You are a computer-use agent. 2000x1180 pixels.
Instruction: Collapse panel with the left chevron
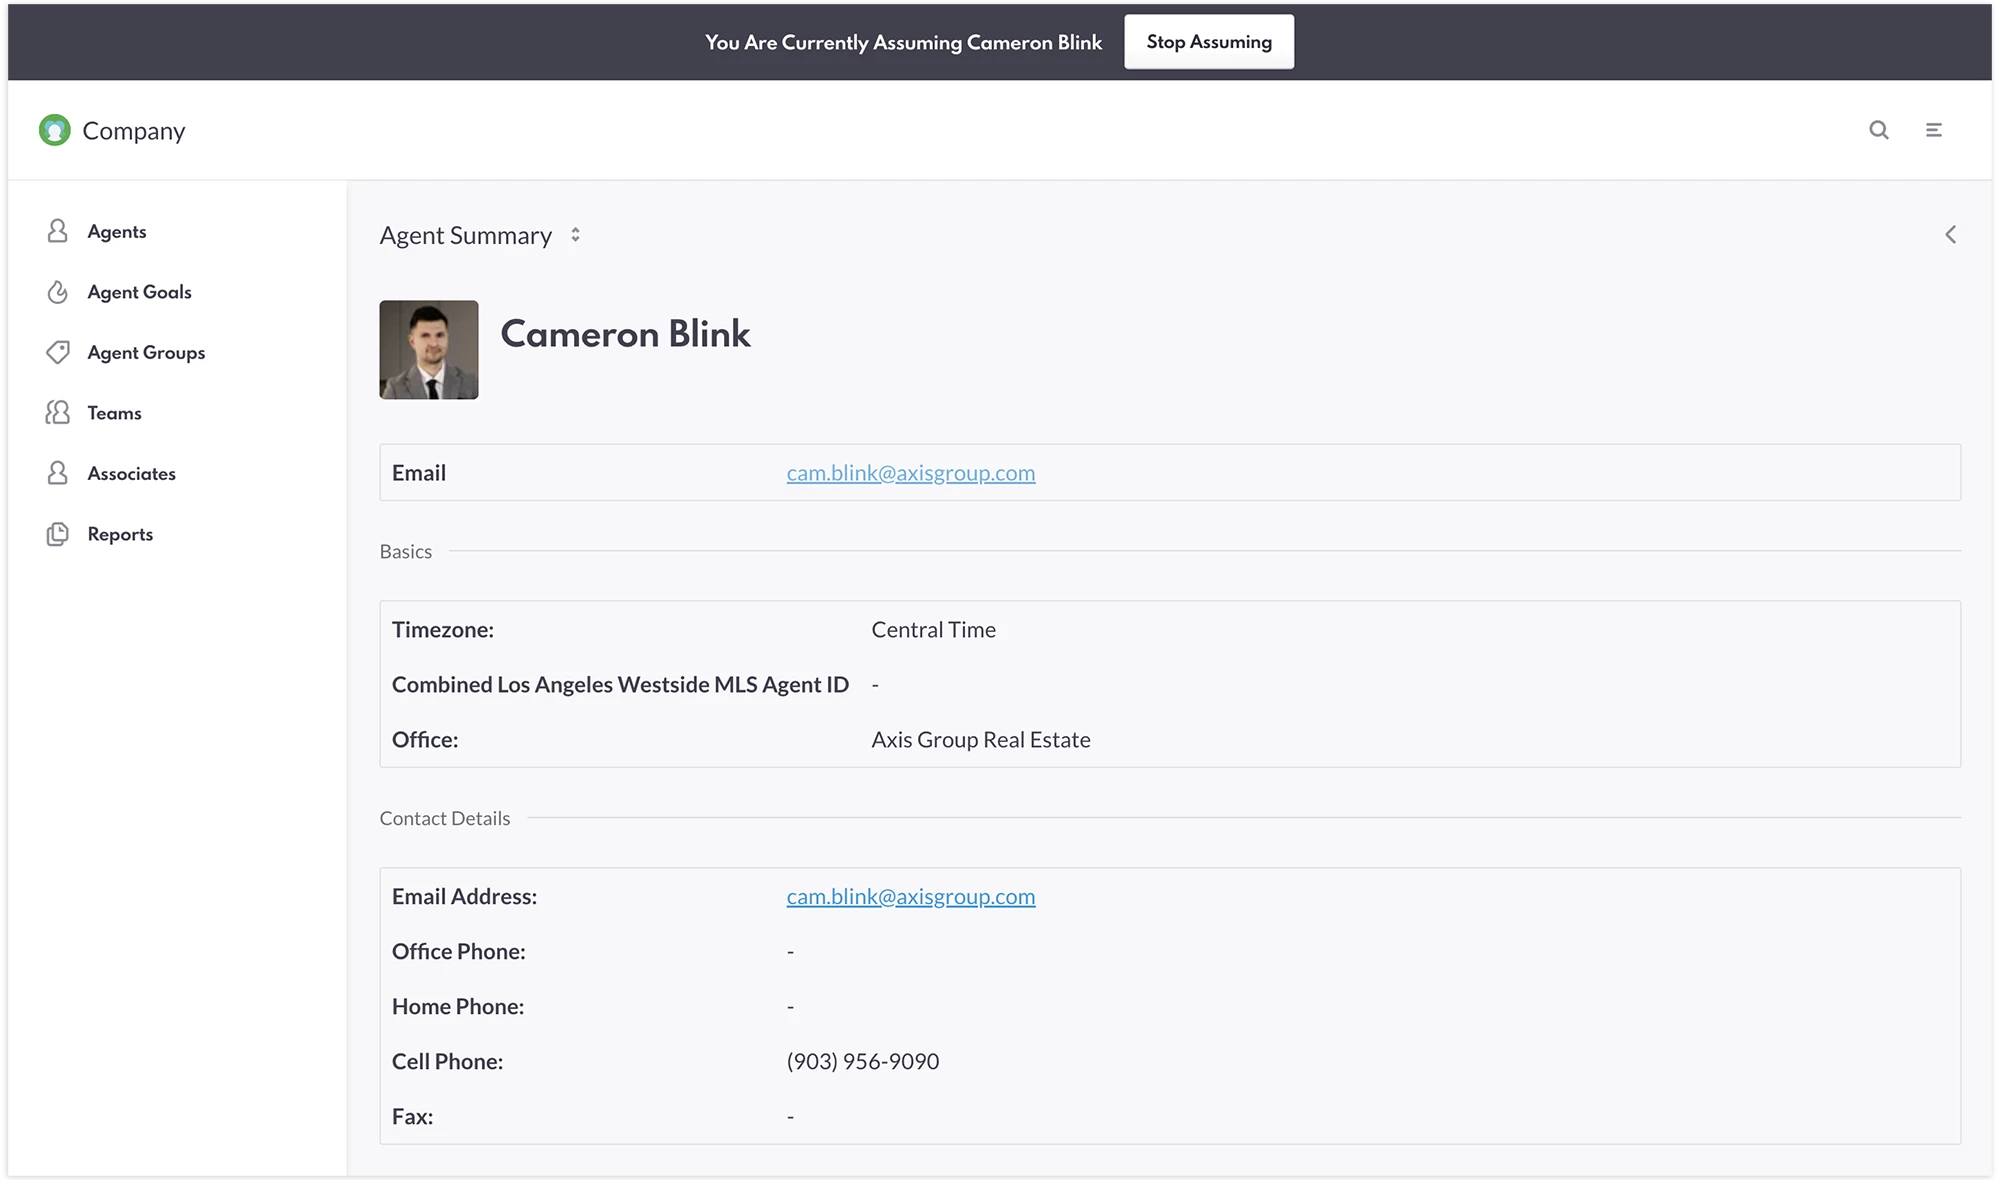tap(1950, 235)
